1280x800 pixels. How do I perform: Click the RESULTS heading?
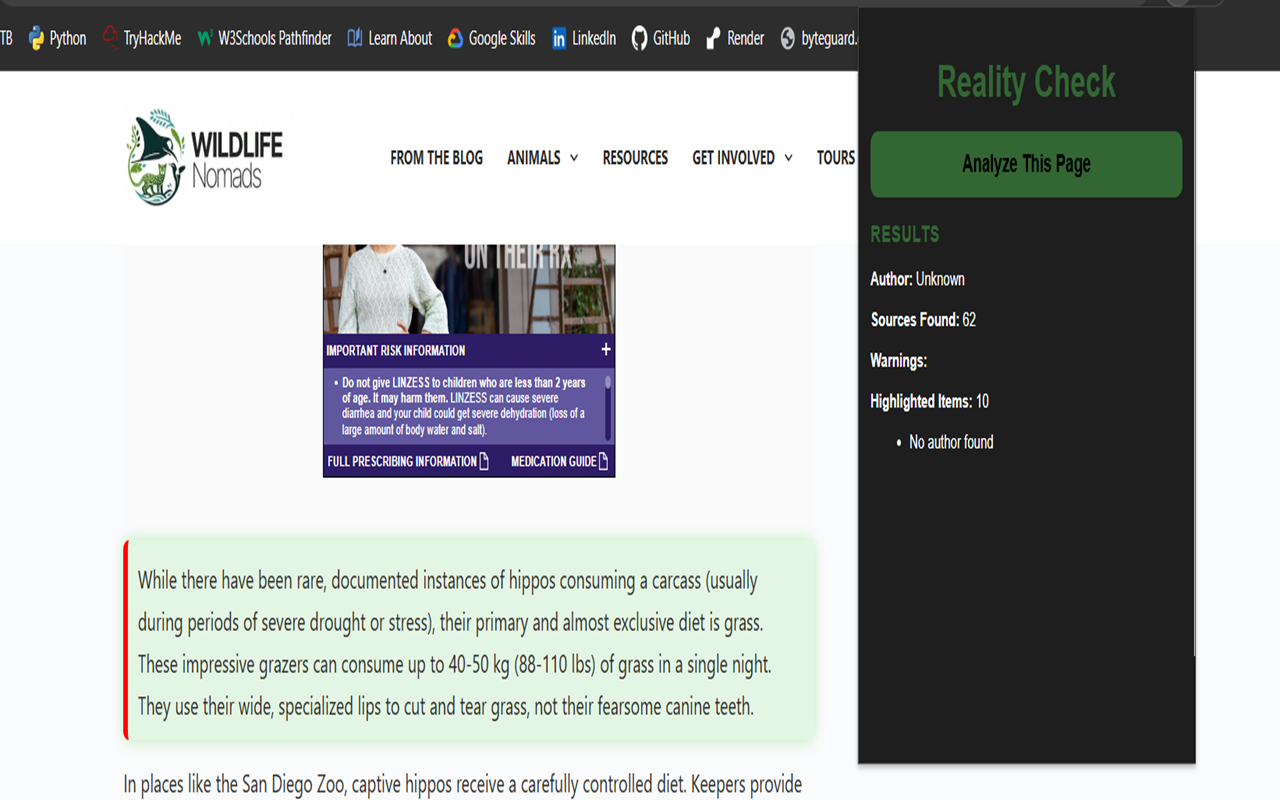(905, 234)
